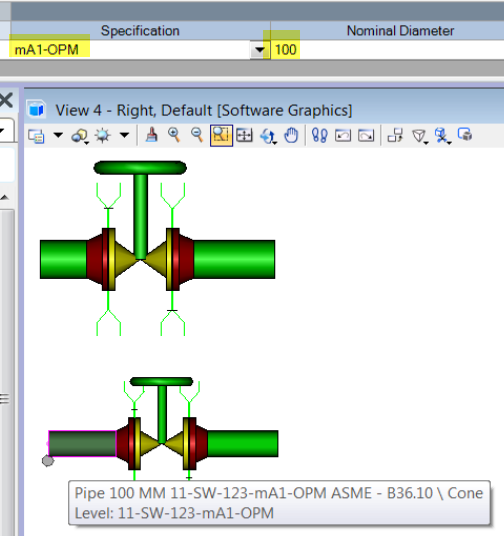
Task: Click the Nominal Diameter field showing 100
Action: (x=387, y=50)
